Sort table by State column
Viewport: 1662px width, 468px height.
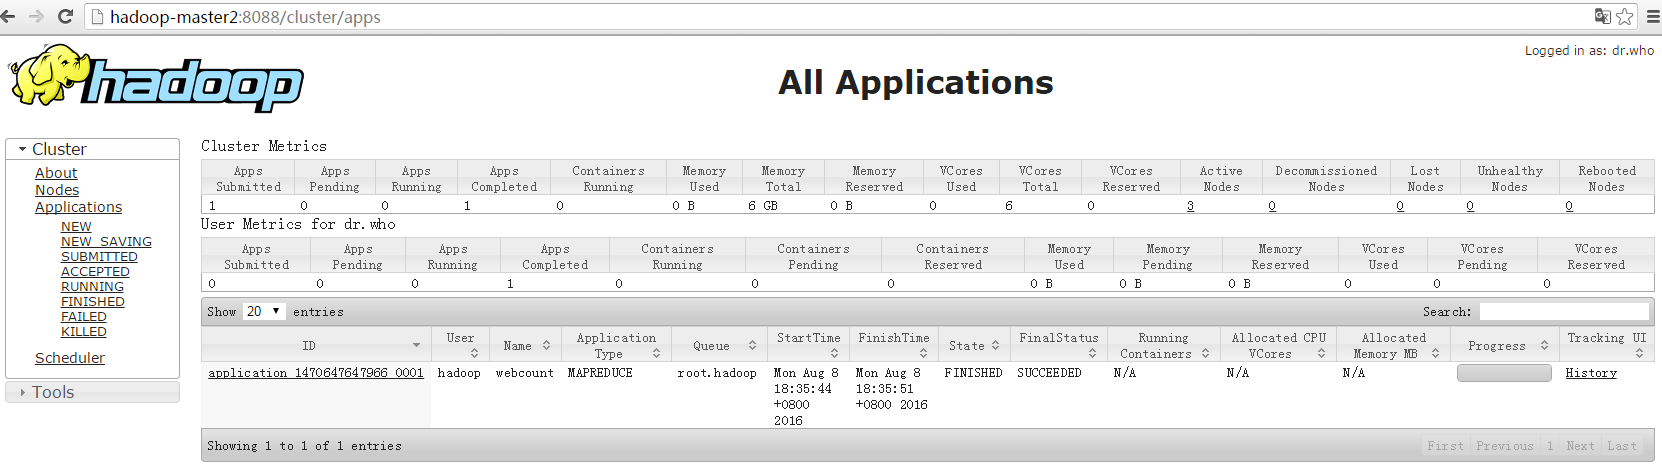pos(974,345)
